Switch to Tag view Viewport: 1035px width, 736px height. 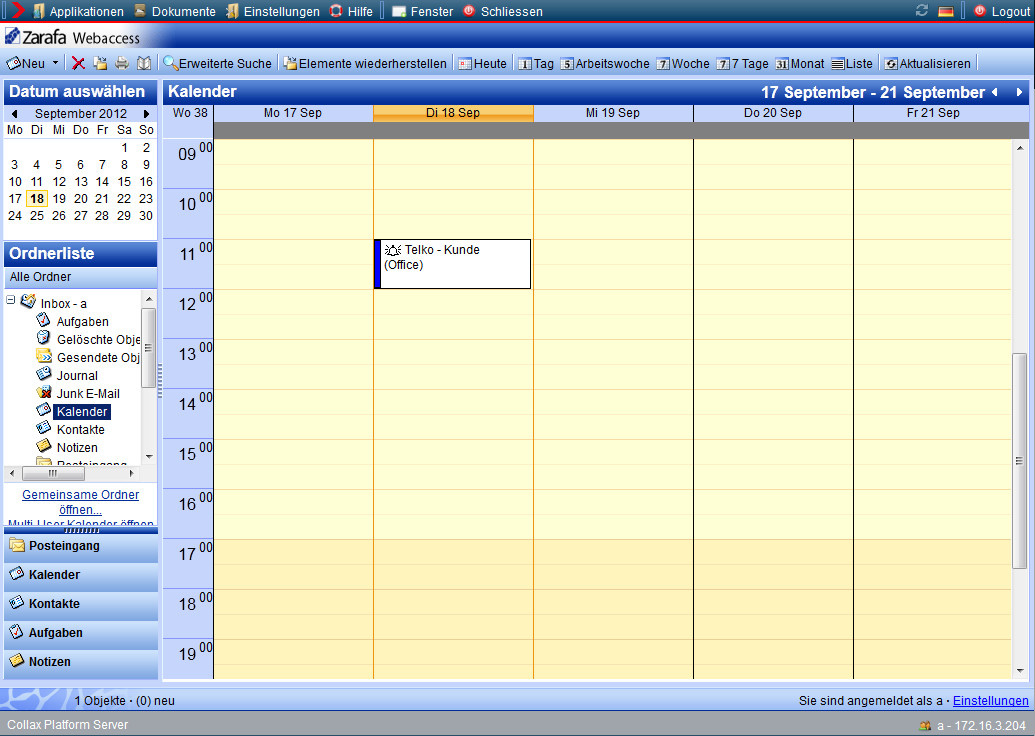coord(536,63)
